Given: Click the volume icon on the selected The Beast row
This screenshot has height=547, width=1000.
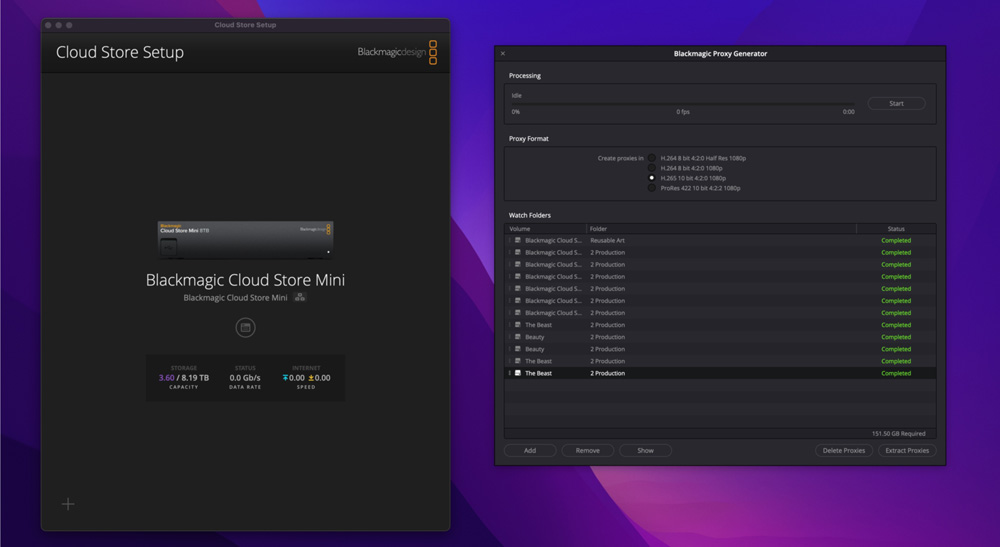Looking at the screenshot, I should (x=517, y=373).
